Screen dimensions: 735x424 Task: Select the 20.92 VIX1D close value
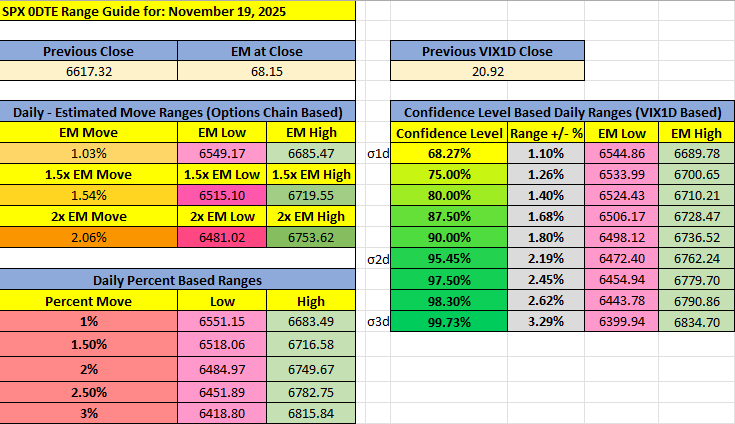487,71
